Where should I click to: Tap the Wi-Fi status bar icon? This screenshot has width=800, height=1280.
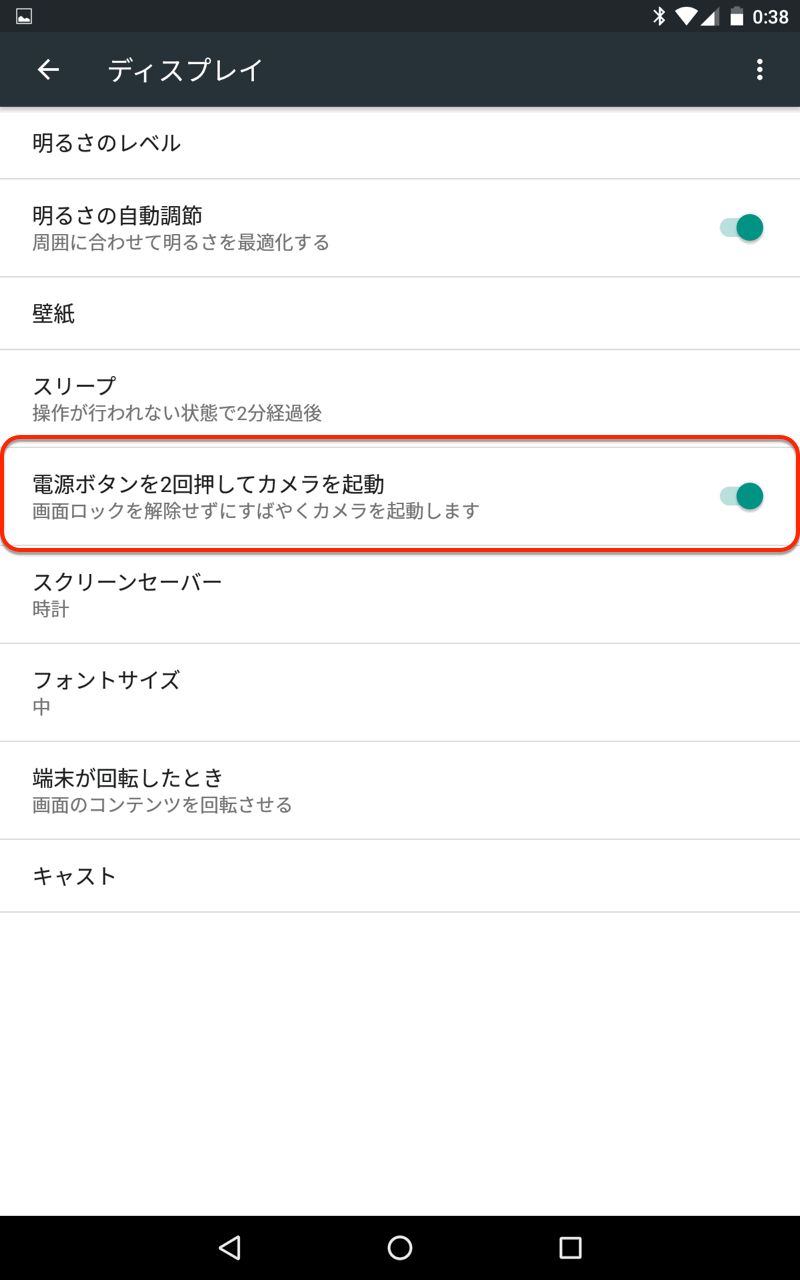tap(685, 16)
